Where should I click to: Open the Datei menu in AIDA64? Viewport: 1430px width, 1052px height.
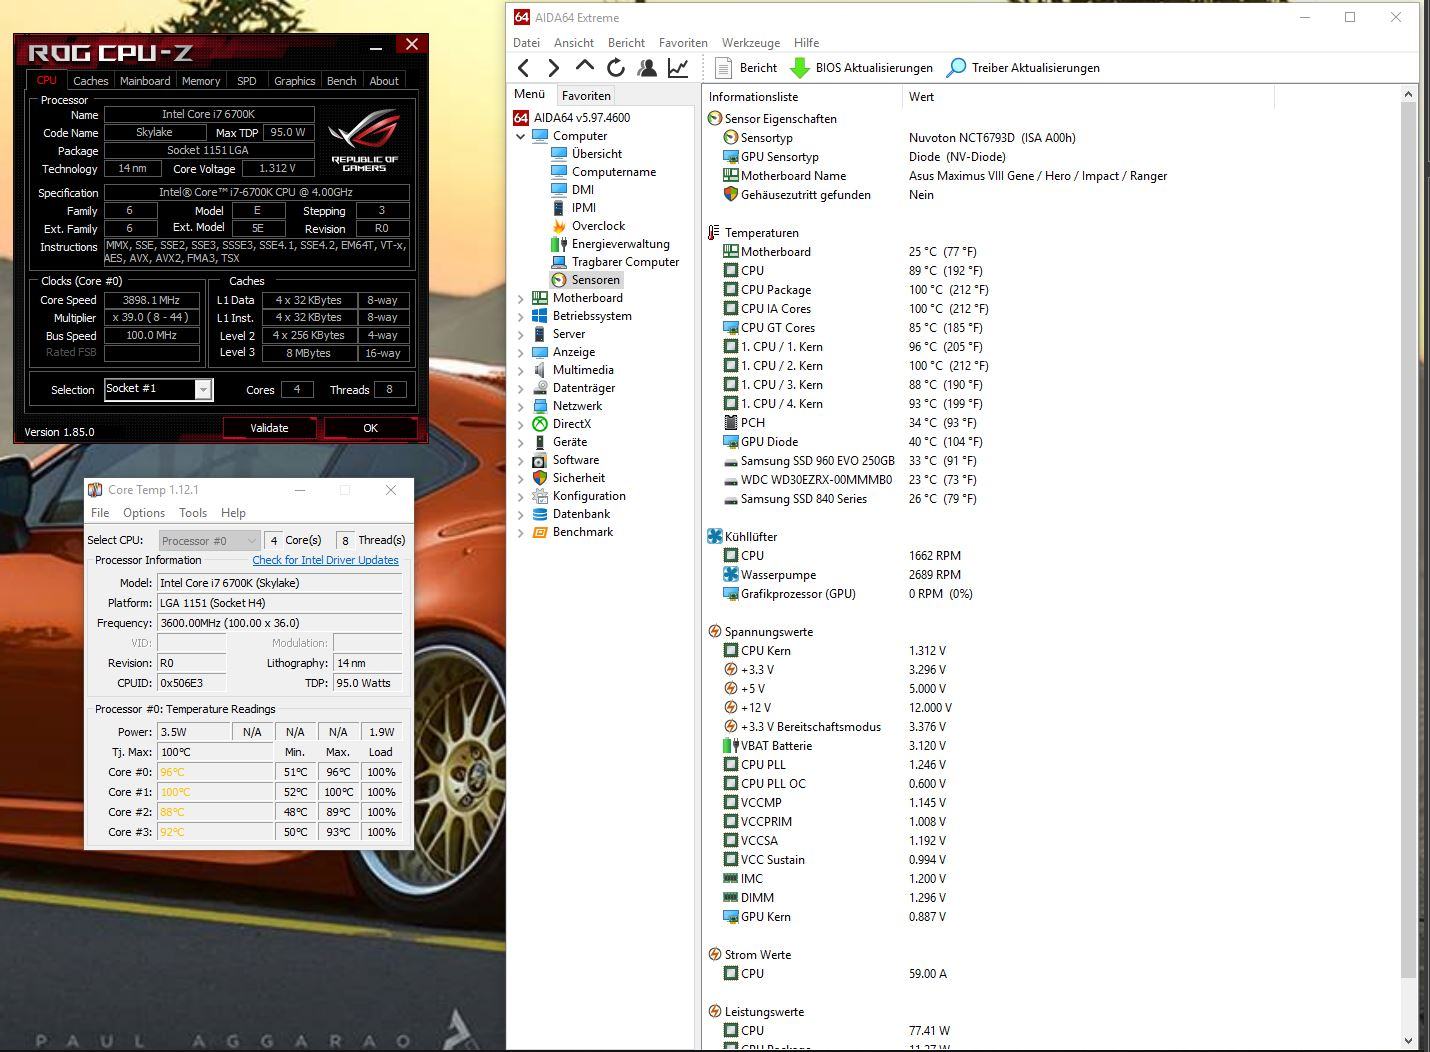pyautogui.click(x=526, y=43)
